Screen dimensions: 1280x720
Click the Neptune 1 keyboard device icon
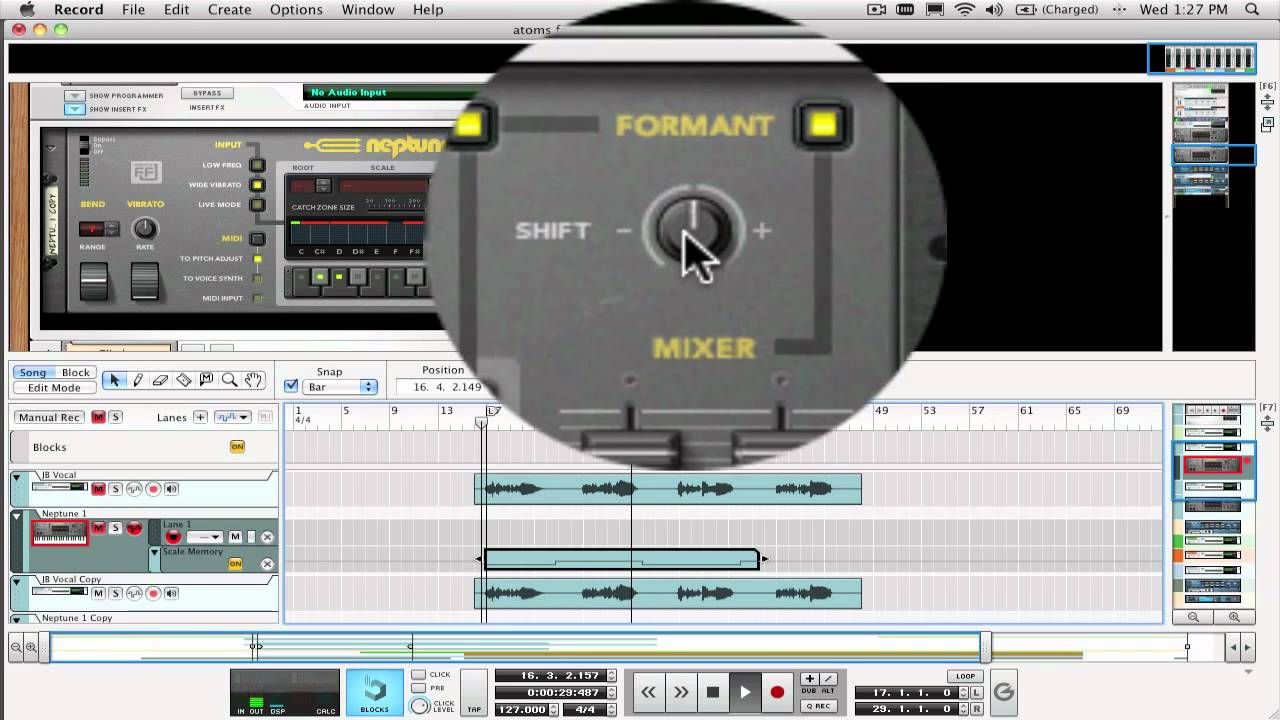click(60, 533)
